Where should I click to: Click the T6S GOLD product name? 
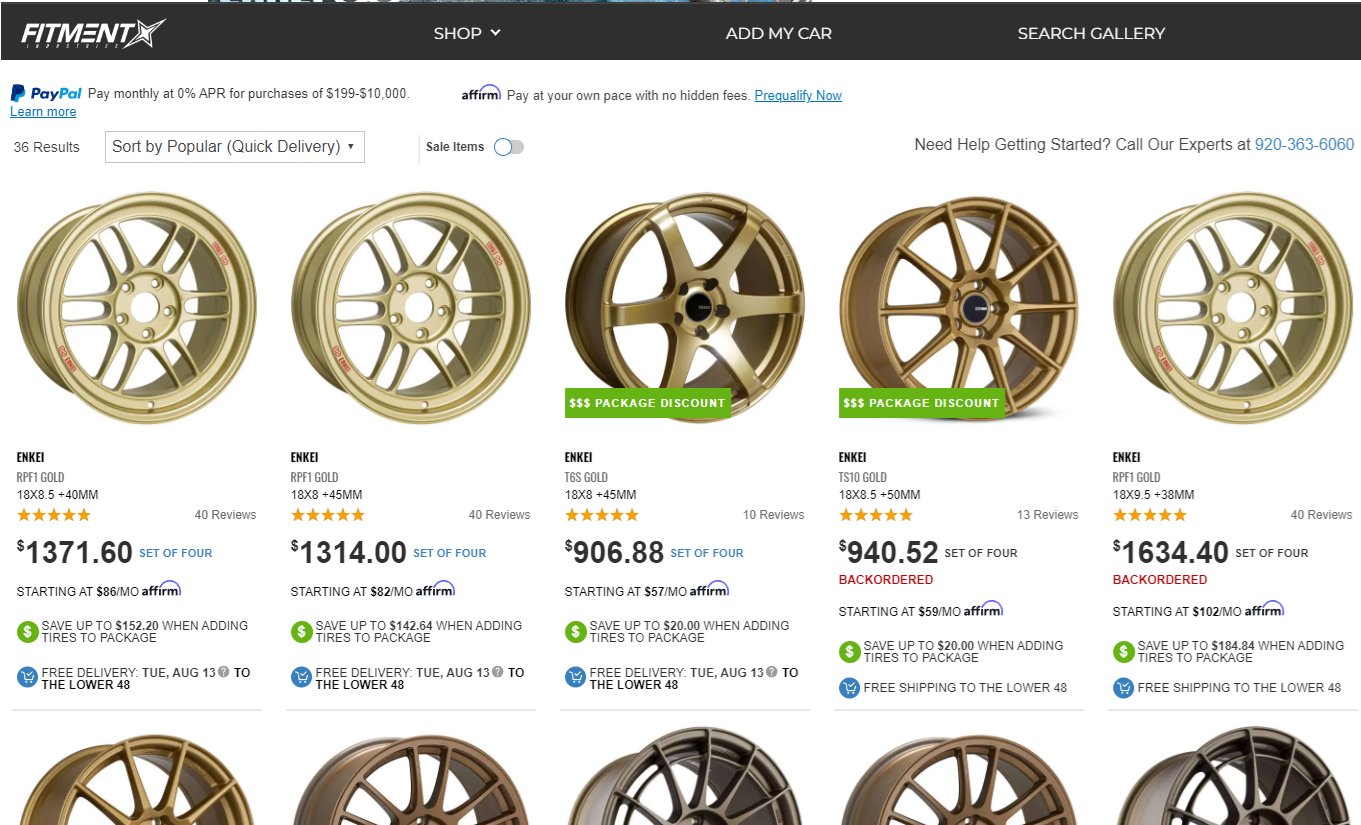click(586, 477)
